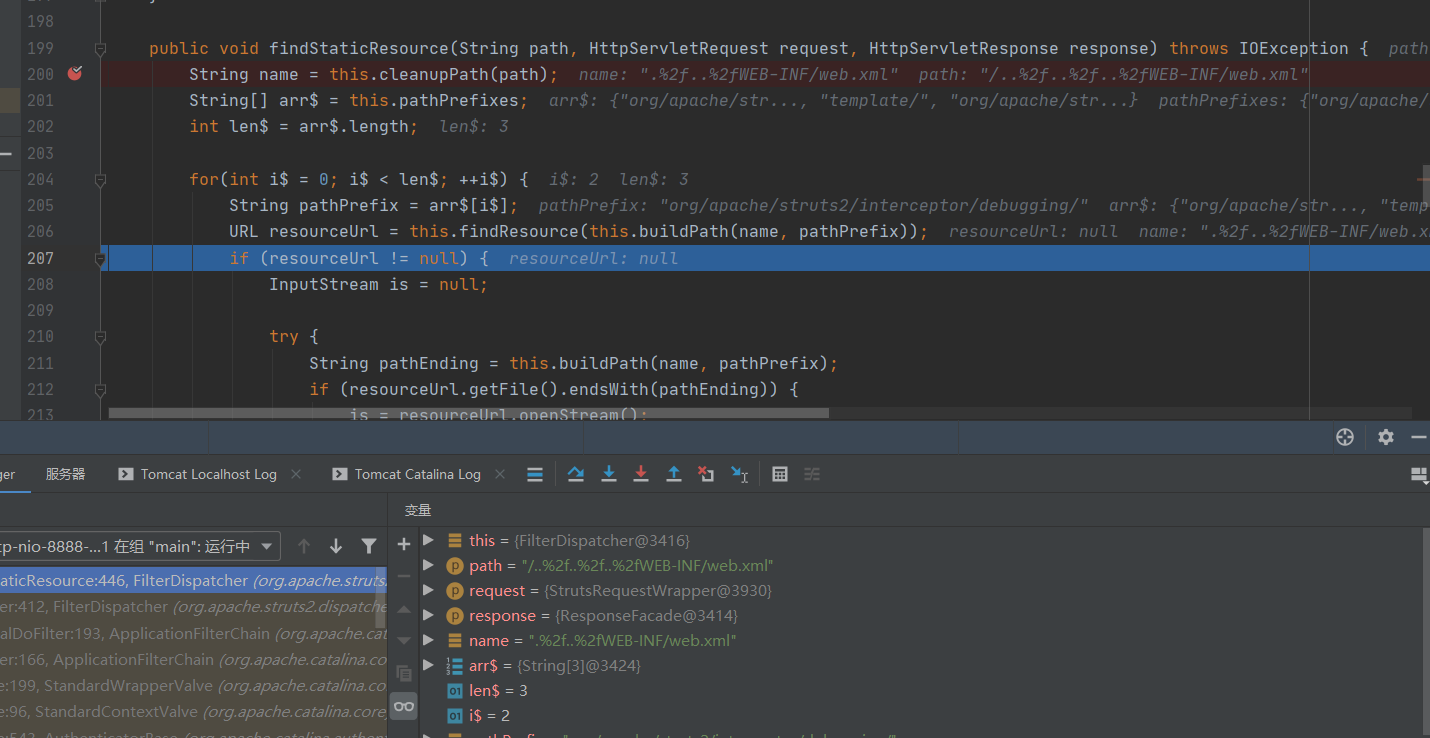
Task: Click the findResource call on line 206
Action: [514, 232]
